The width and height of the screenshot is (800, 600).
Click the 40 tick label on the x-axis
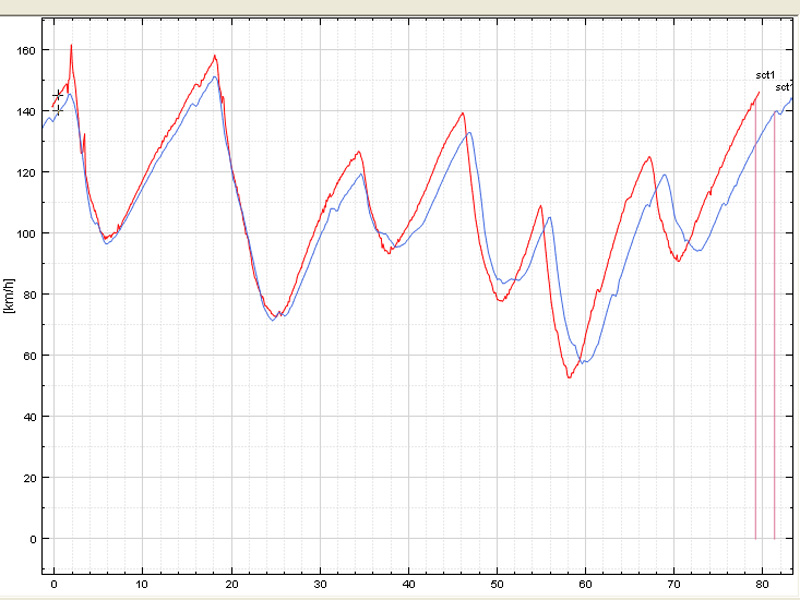pos(408,584)
